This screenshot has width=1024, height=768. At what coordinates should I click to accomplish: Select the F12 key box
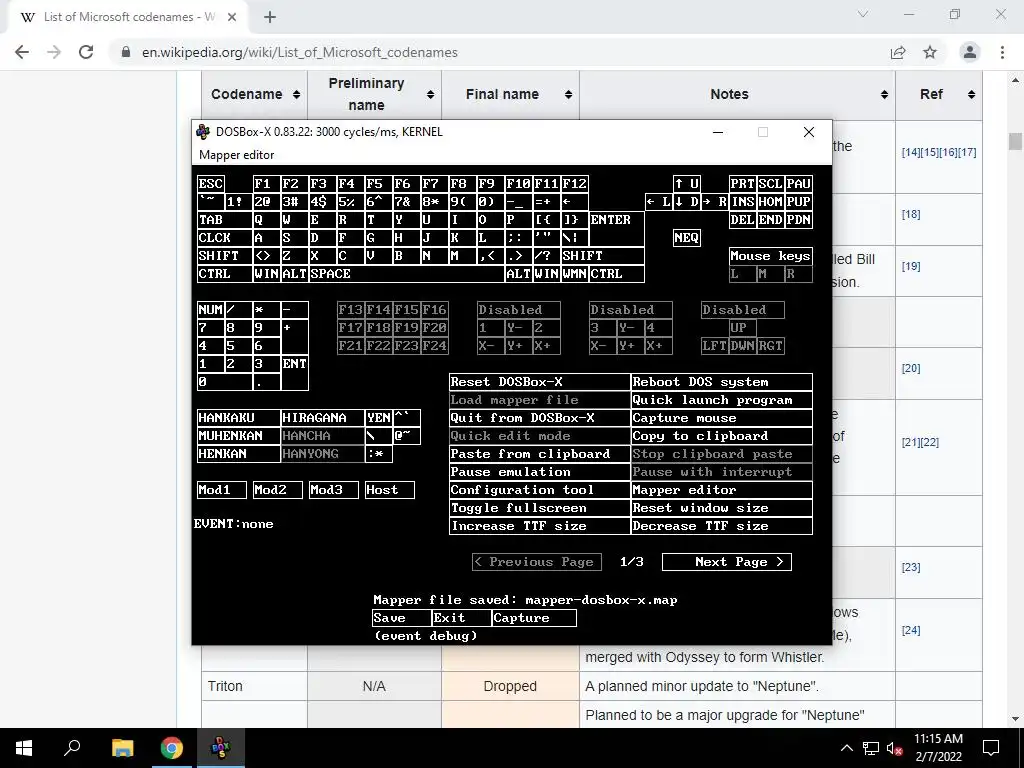575,184
